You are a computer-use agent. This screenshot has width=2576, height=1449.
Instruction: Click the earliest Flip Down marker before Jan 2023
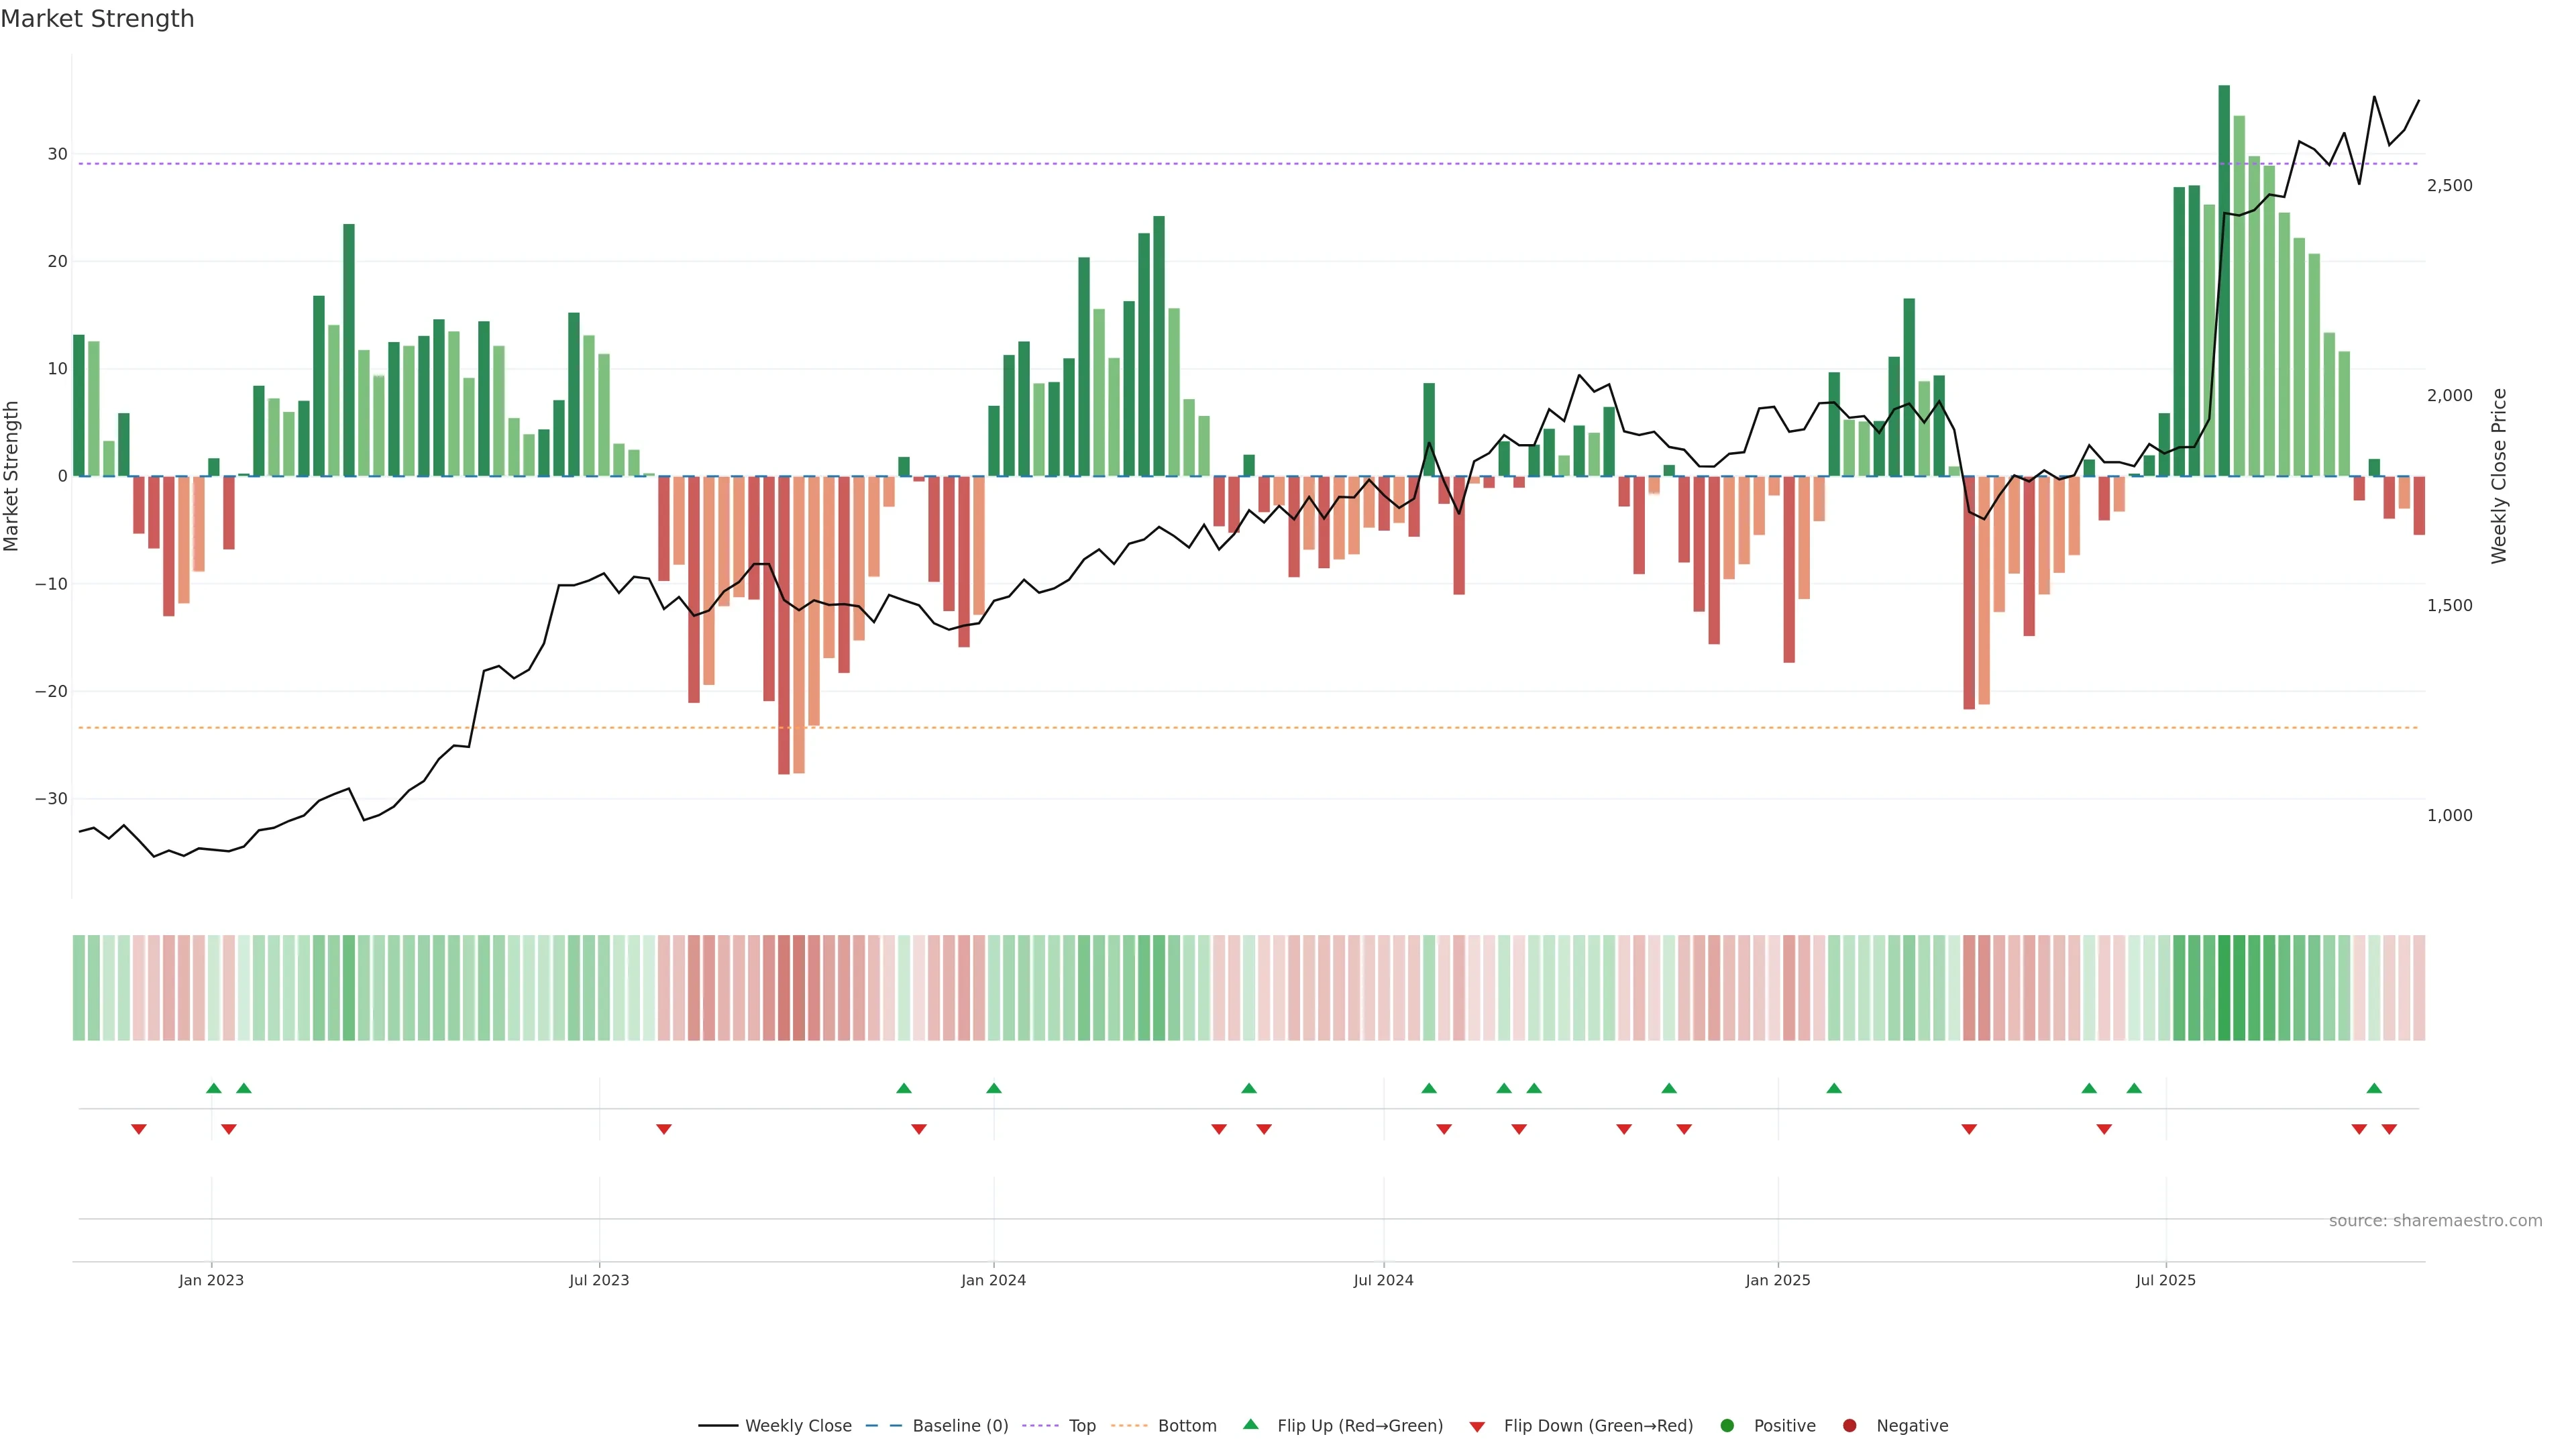coord(139,1129)
